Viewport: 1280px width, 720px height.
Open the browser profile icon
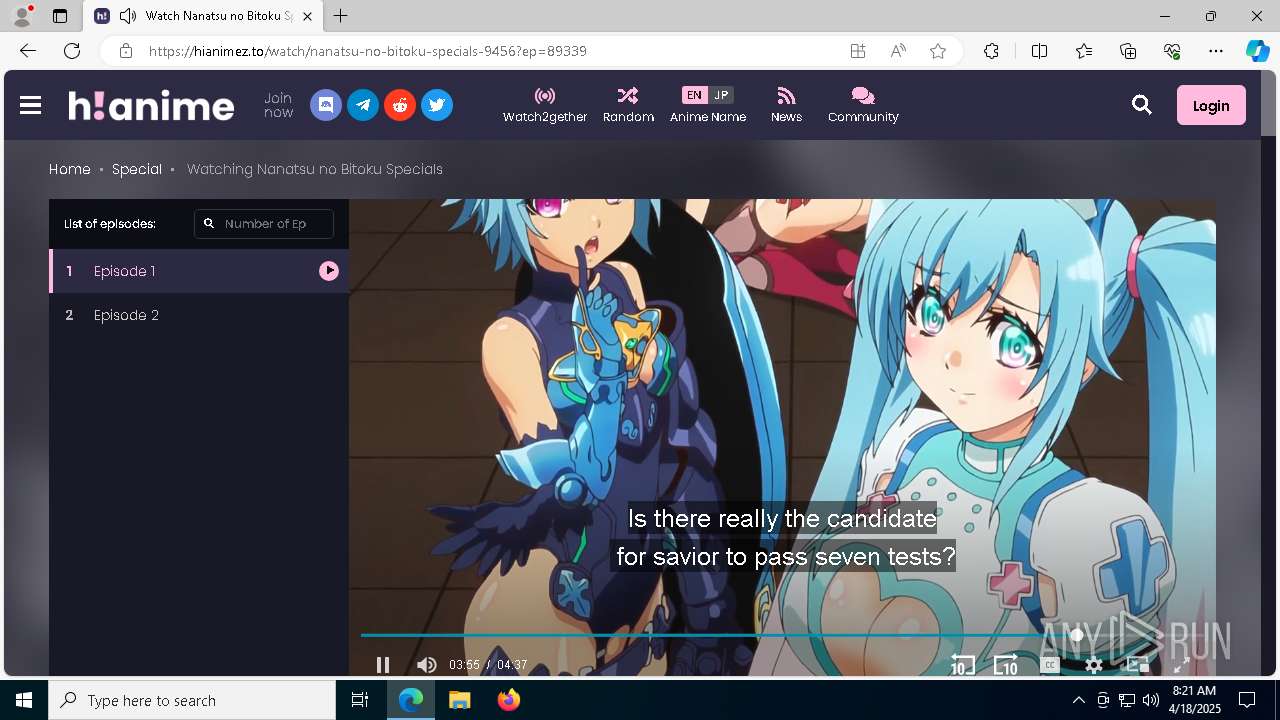tap(22, 16)
